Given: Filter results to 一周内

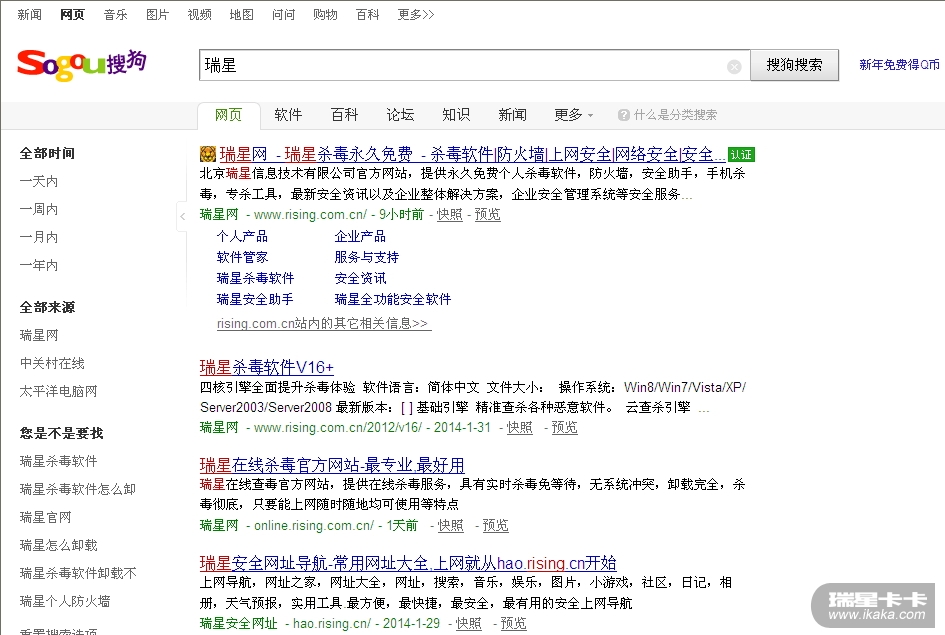Looking at the screenshot, I should [39, 210].
